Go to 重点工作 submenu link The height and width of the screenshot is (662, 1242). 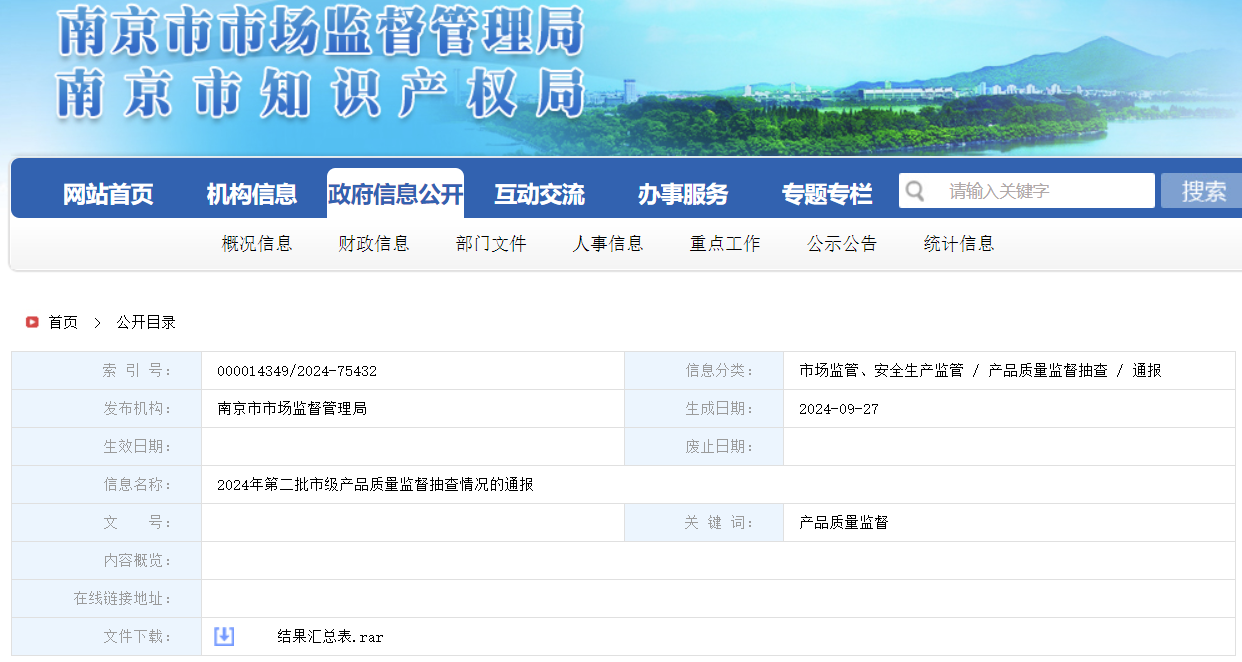[x=725, y=244]
